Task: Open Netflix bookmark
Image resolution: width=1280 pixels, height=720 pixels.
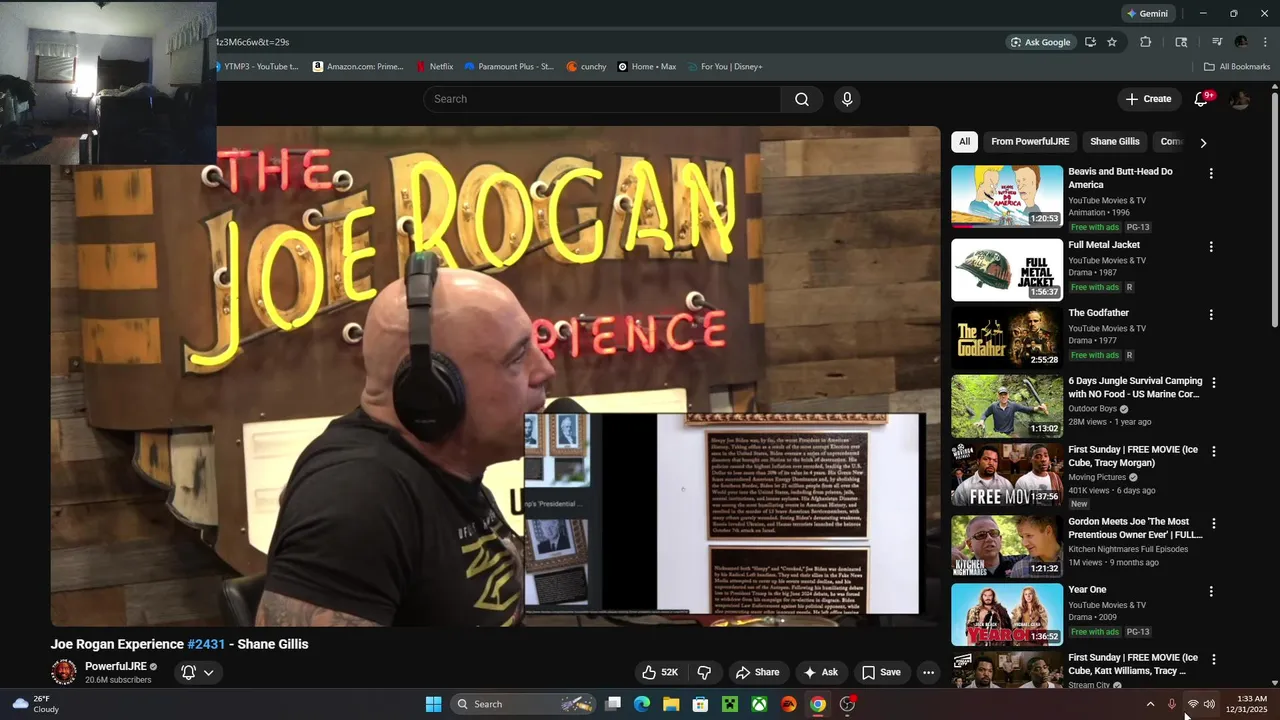Action: coord(434,67)
